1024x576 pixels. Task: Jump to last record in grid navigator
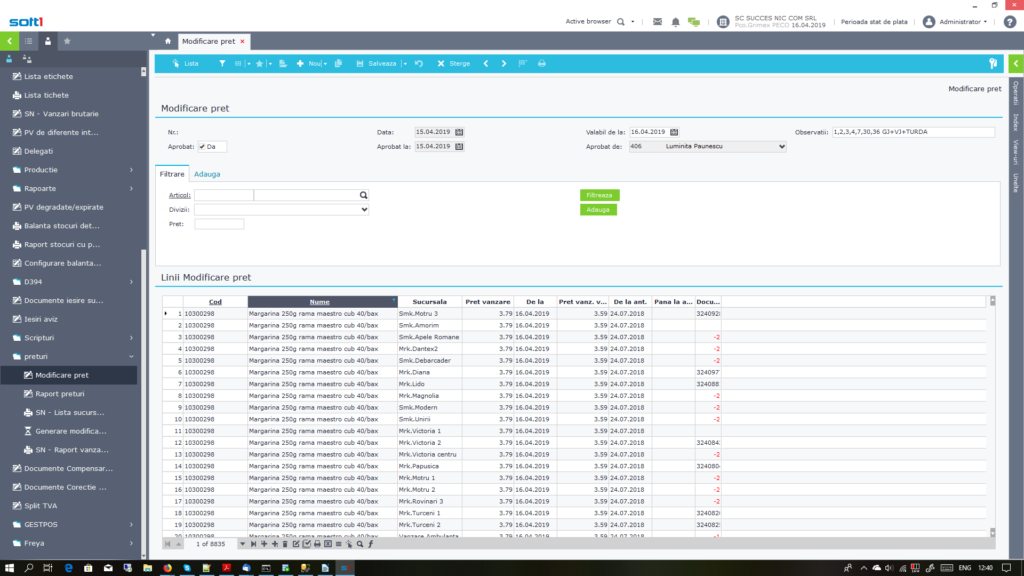point(253,543)
